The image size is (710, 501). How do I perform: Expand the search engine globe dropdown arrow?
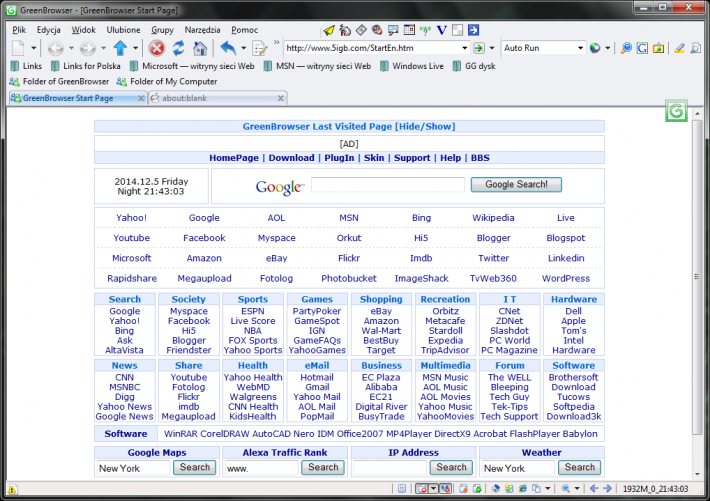[608, 48]
